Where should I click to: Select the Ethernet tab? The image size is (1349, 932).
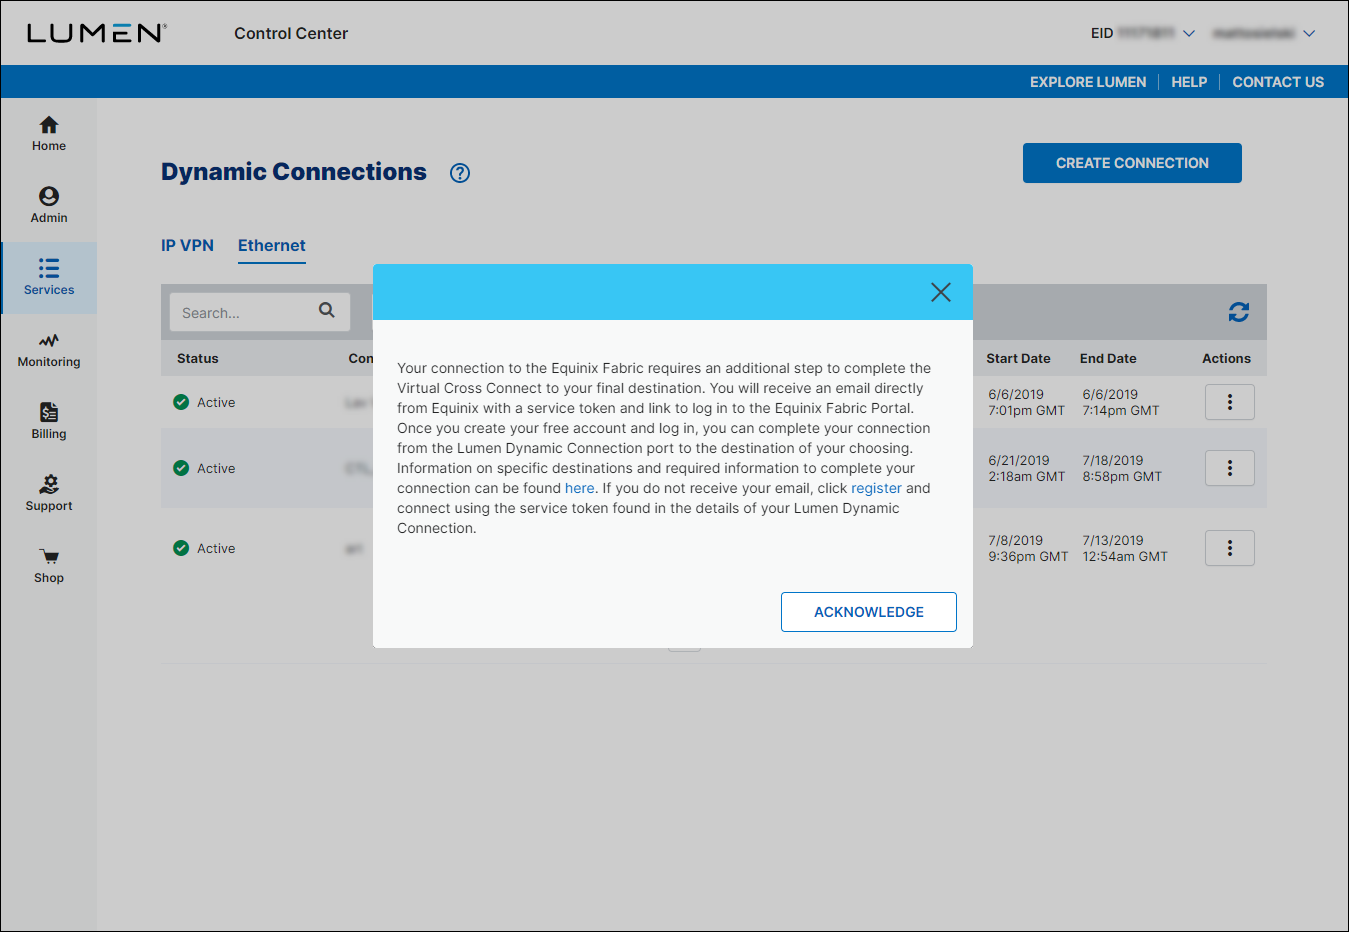(x=272, y=246)
